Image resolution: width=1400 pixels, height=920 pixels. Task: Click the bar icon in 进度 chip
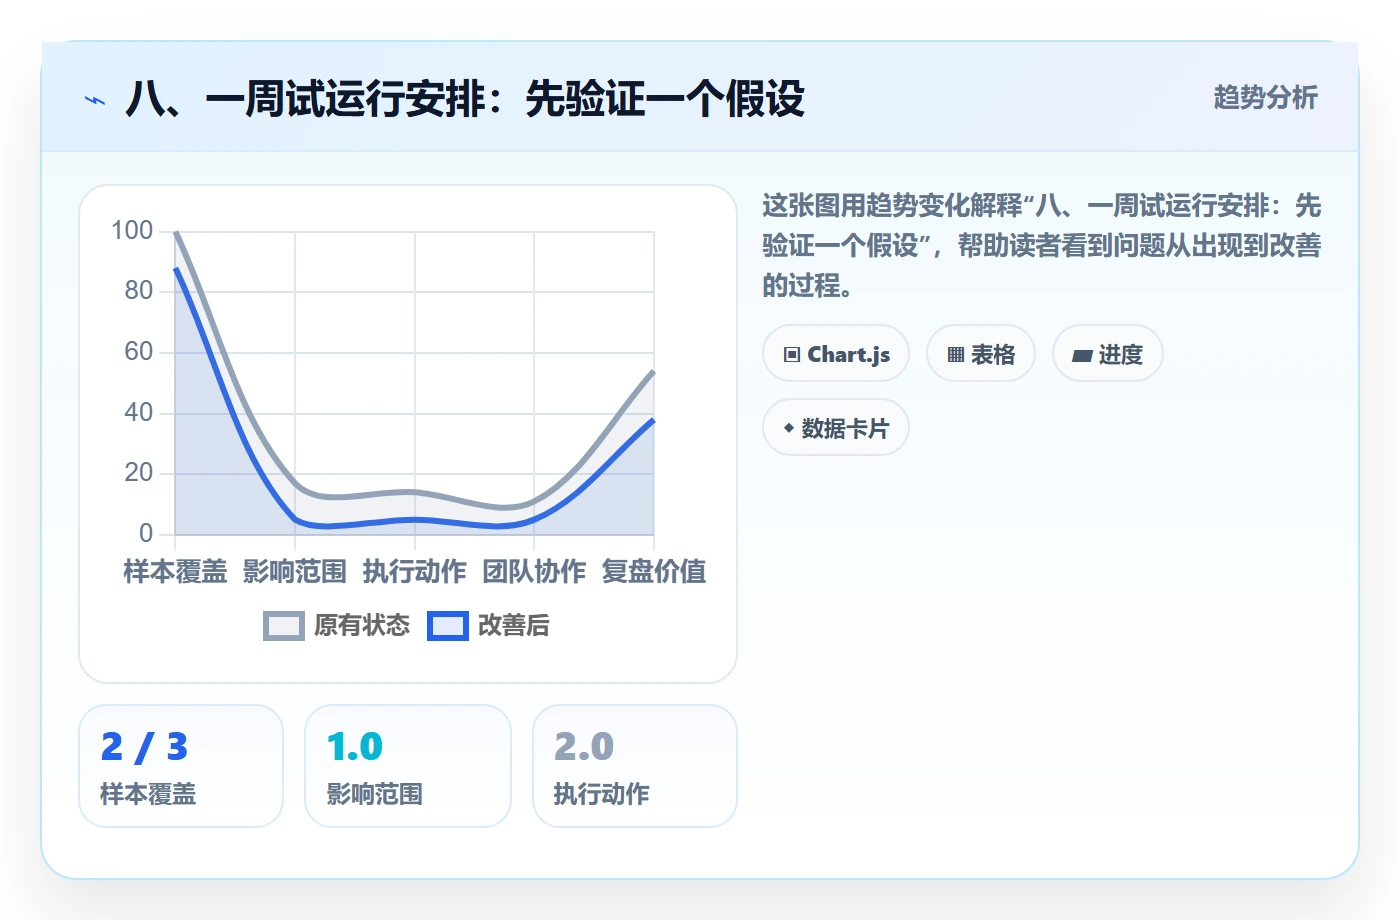(x=1082, y=355)
